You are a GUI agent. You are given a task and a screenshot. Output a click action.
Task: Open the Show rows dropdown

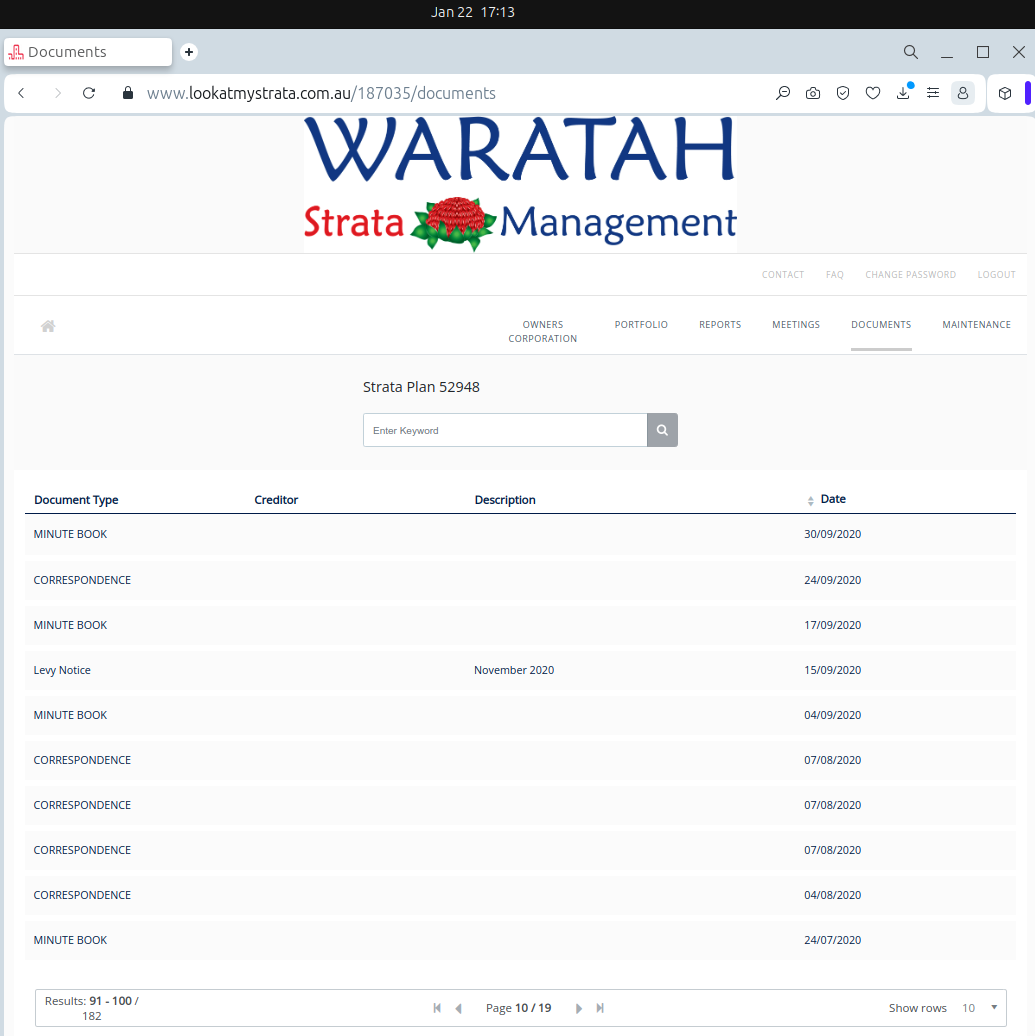point(979,1008)
